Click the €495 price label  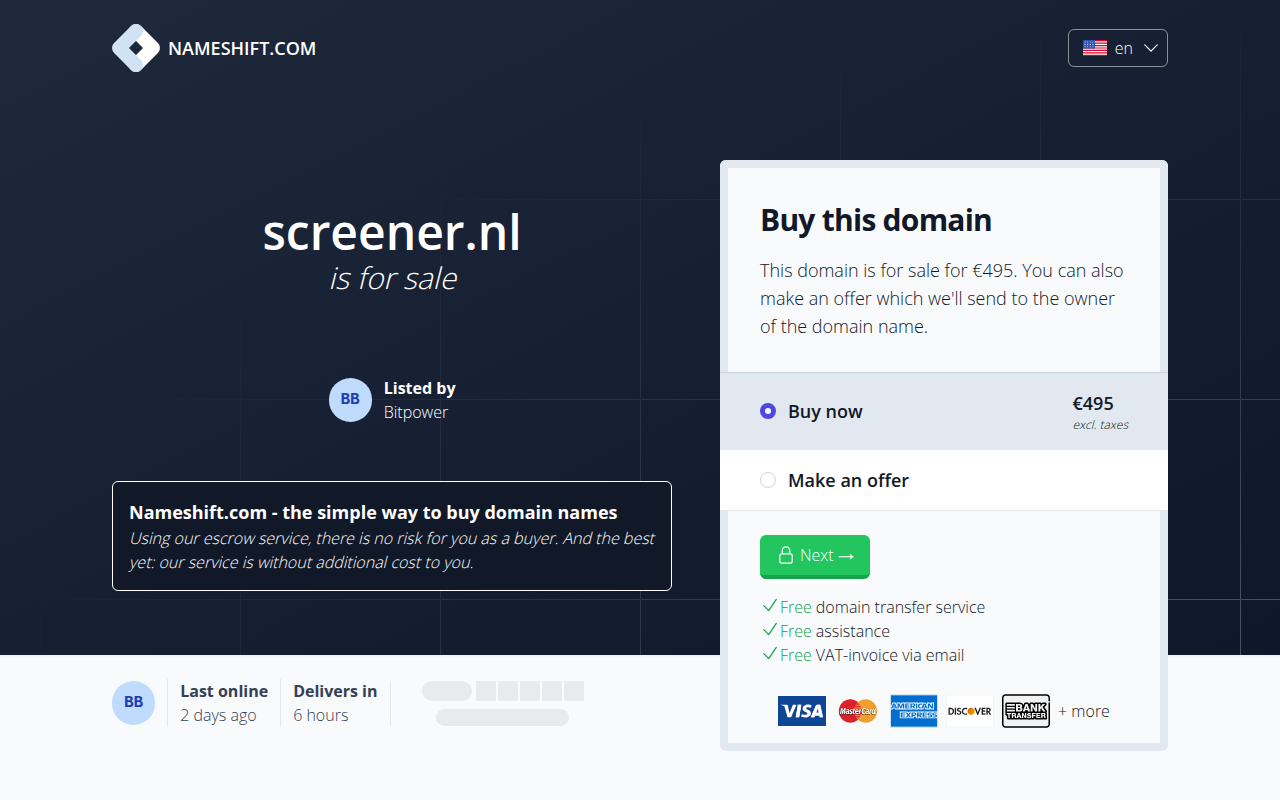pyautogui.click(x=1093, y=404)
